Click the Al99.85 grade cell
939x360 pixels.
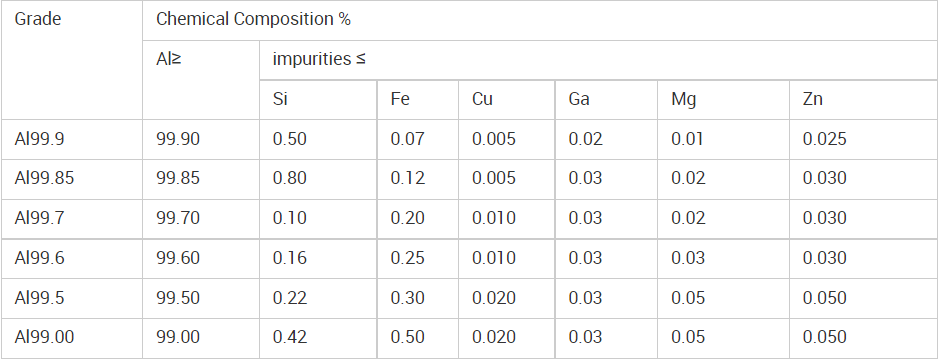click(x=72, y=179)
